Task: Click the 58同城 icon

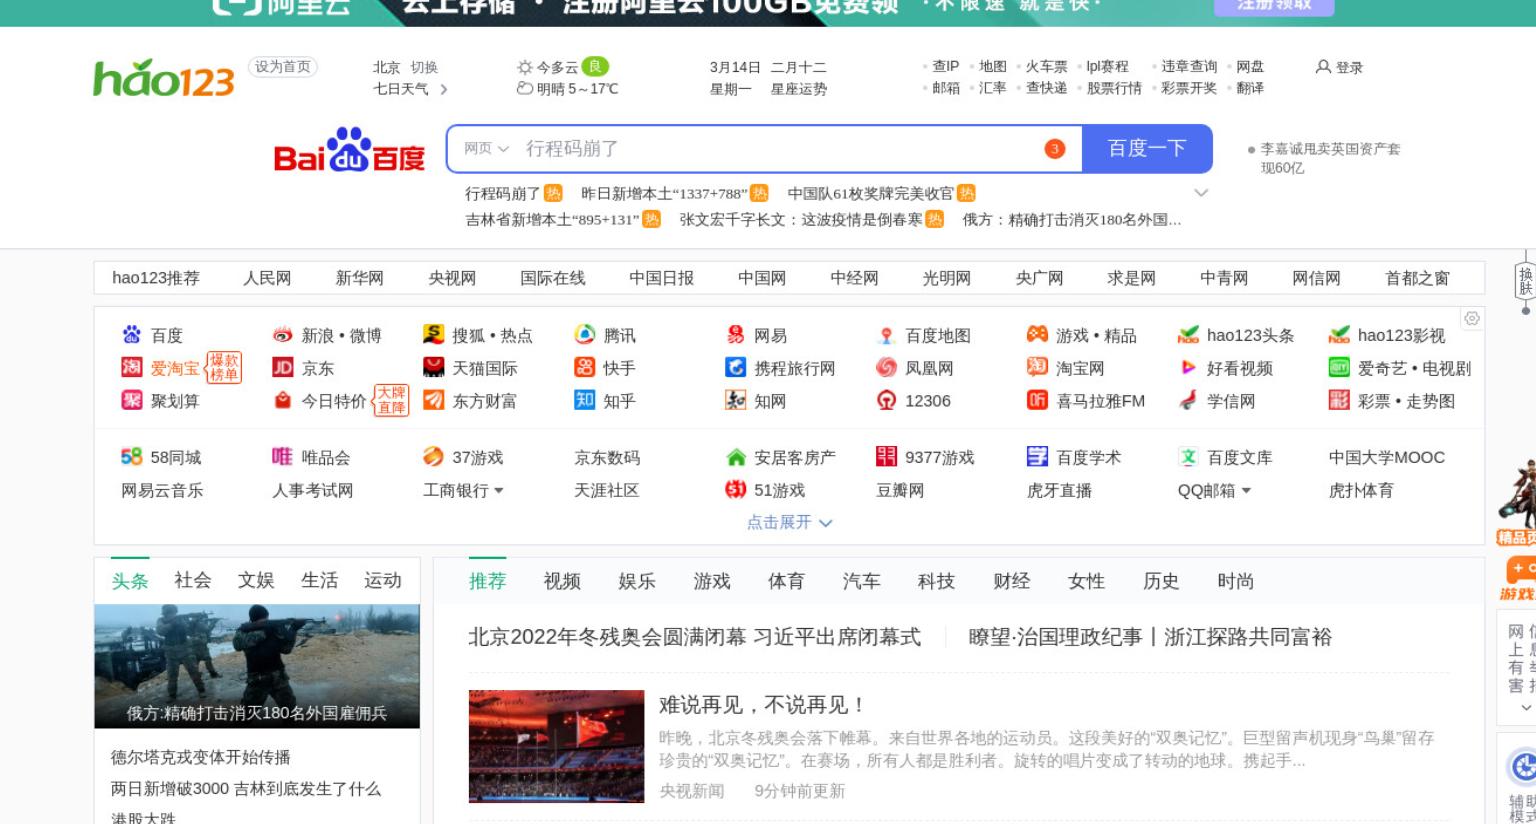Action: click(132, 457)
